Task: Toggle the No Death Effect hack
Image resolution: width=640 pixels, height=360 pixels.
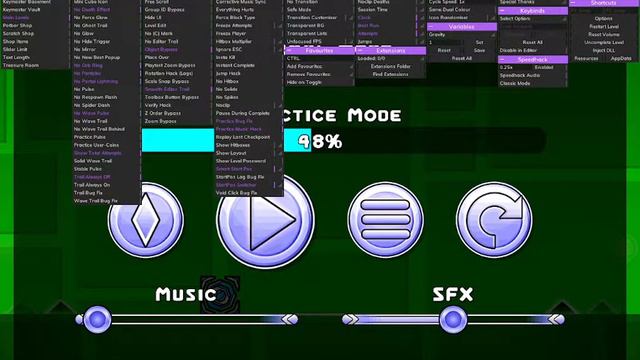Action: (x=106, y=9)
